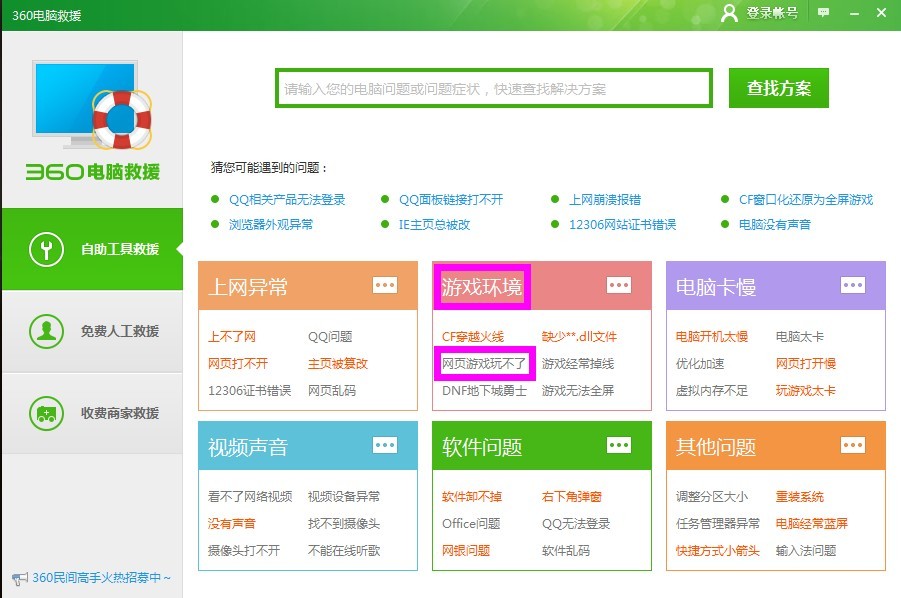Choose 游戏经常掉线 fix
This screenshot has width=901, height=598.
(x=578, y=364)
